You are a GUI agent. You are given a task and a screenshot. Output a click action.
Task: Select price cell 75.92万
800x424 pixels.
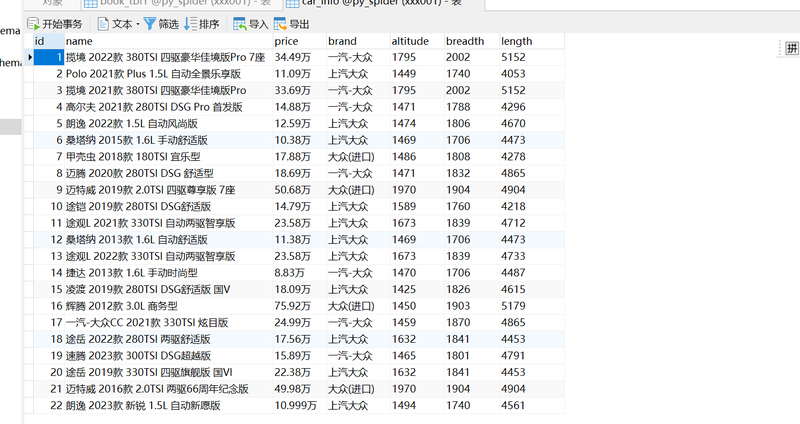[300, 306]
